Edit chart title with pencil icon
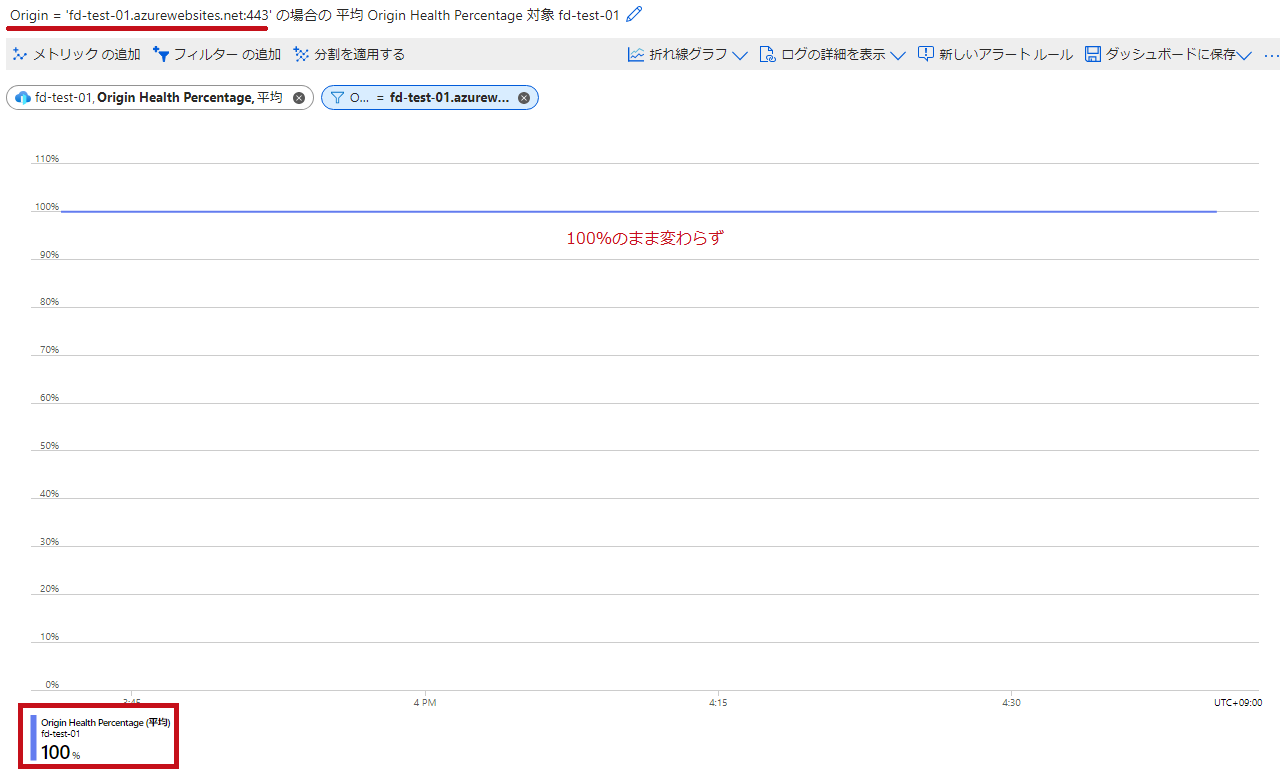This screenshot has width=1280, height=774. tap(634, 15)
